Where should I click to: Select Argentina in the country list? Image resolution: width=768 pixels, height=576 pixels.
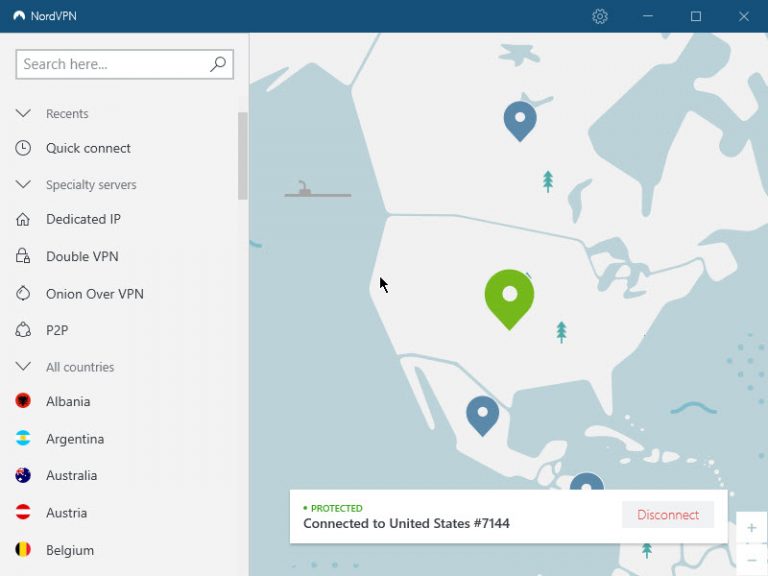pyautogui.click(x=74, y=439)
